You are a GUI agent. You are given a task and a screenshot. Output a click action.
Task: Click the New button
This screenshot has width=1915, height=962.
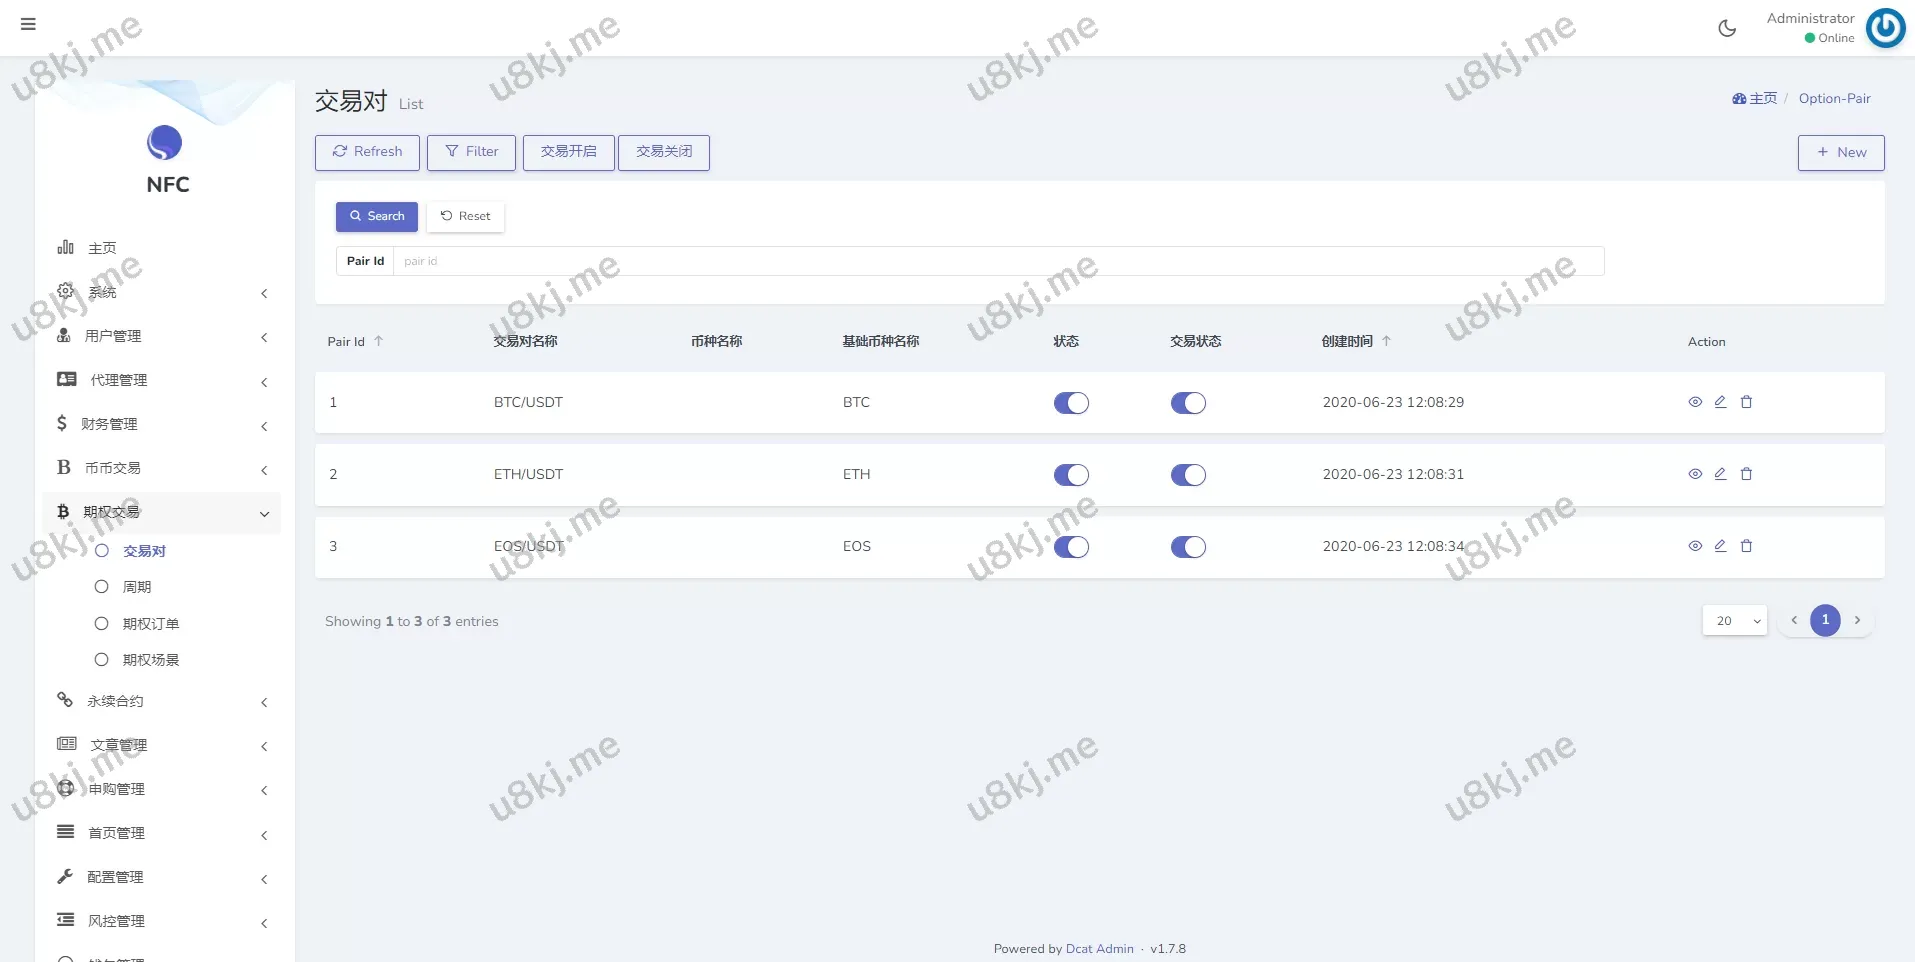tap(1840, 153)
